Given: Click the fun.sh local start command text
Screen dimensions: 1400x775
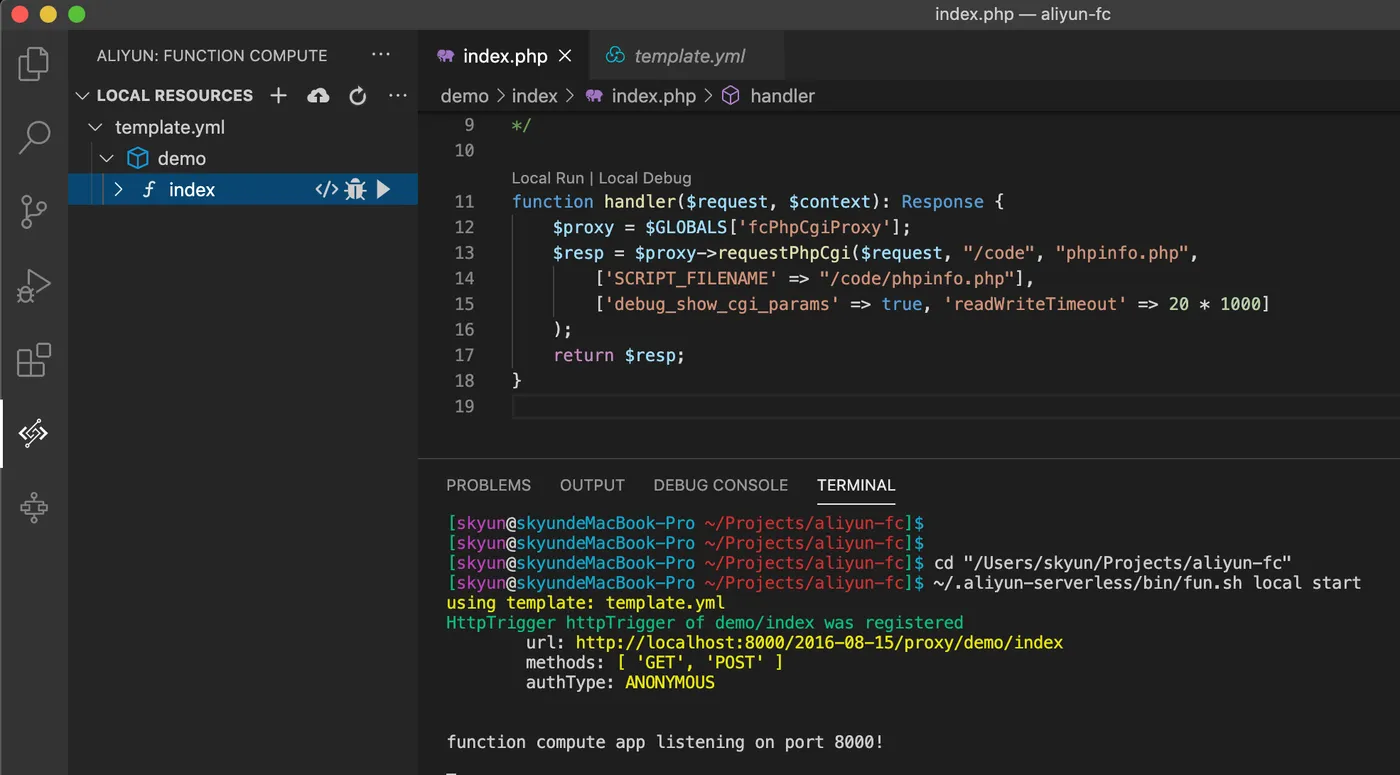Looking at the screenshot, I should pos(1147,582).
